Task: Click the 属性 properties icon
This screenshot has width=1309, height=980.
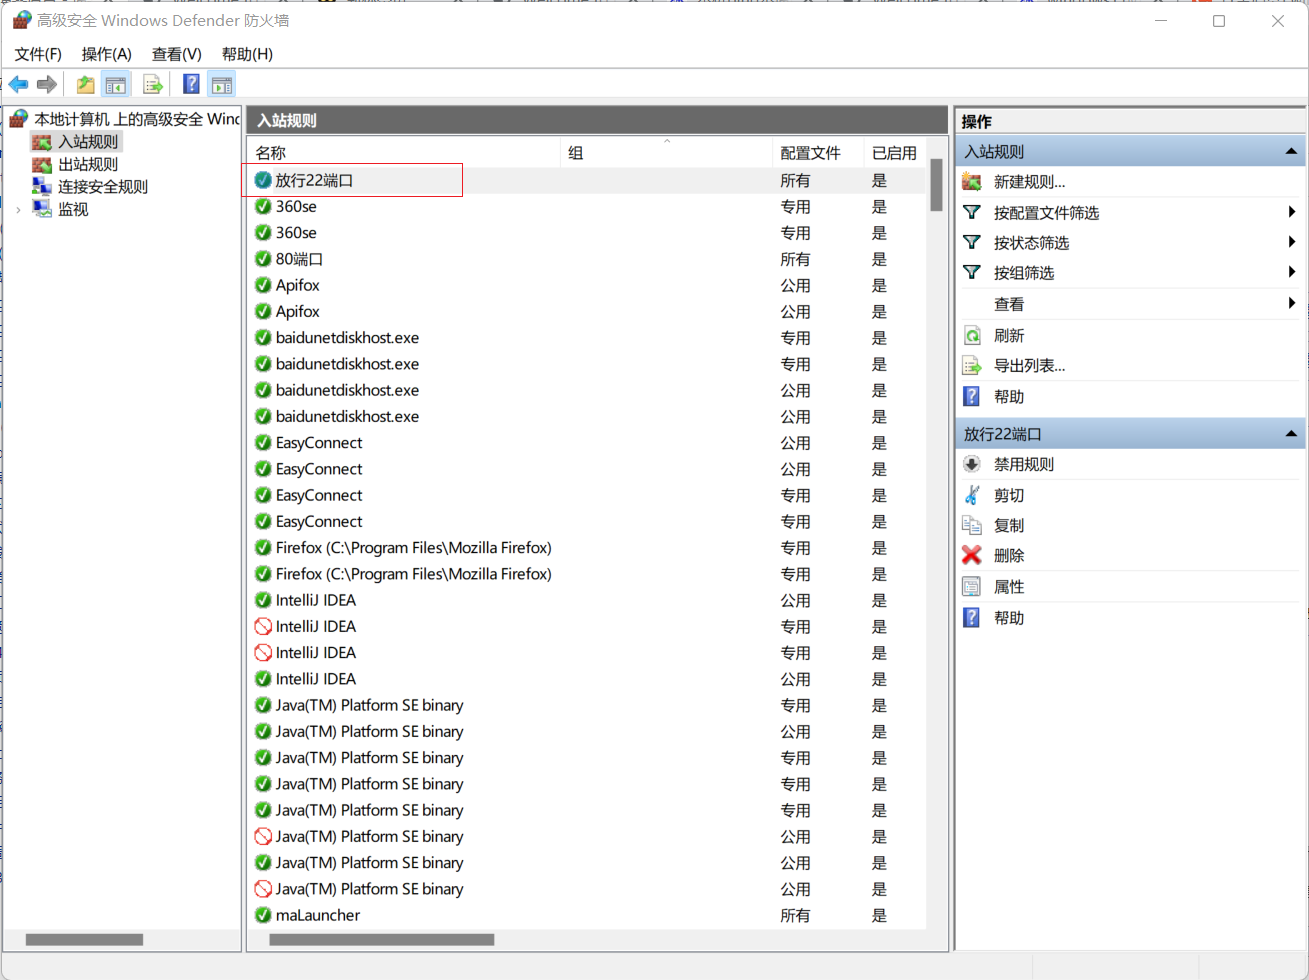Action: (x=972, y=587)
